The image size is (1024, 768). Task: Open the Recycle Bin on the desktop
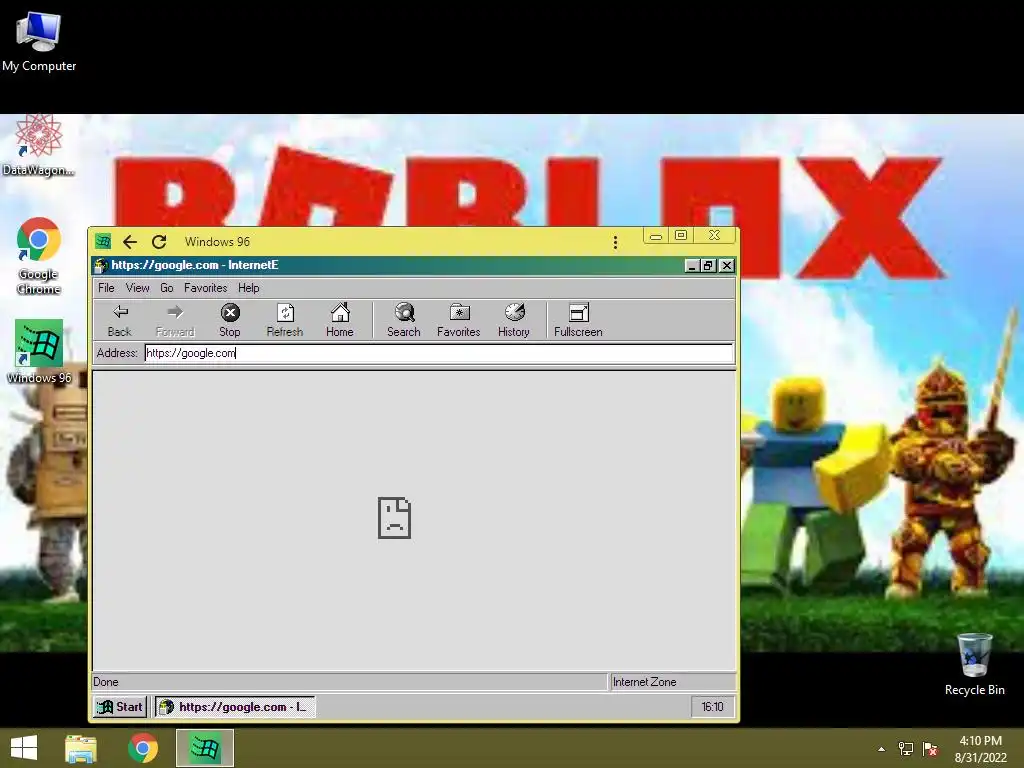click(974, 664)
